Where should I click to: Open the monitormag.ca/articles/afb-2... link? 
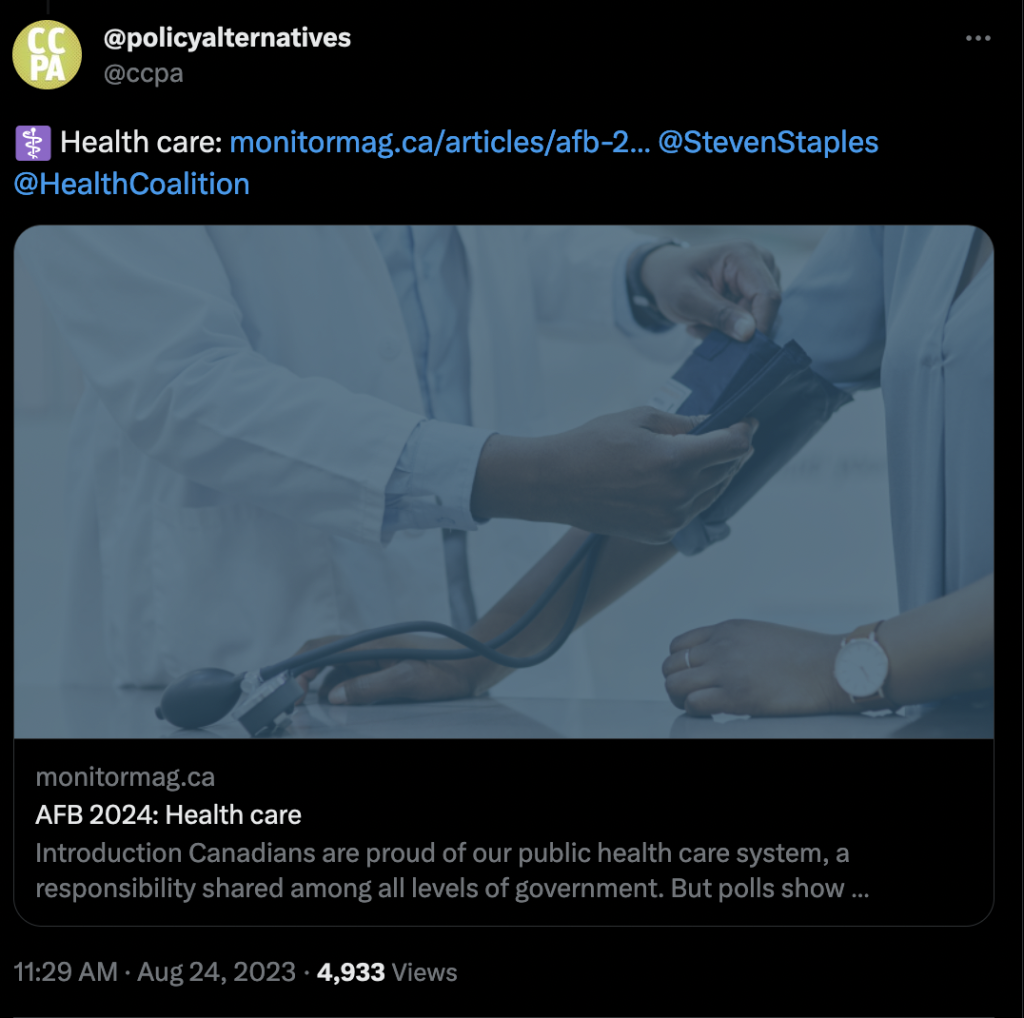pos(440,142)
